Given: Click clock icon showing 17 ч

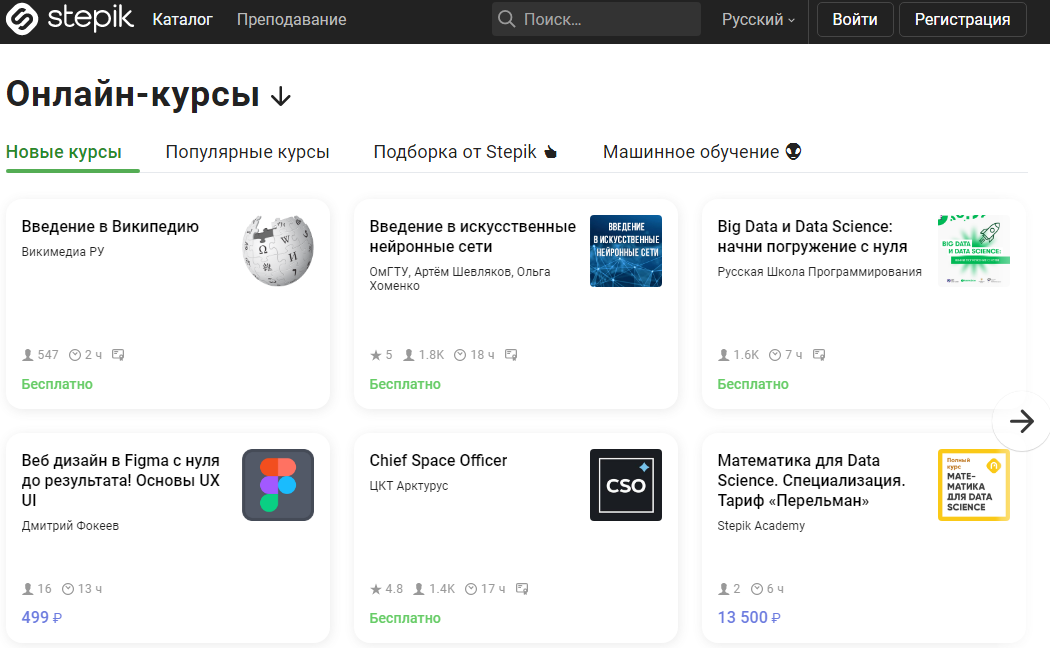Looking at the screenshot, I should coord(471,589).
